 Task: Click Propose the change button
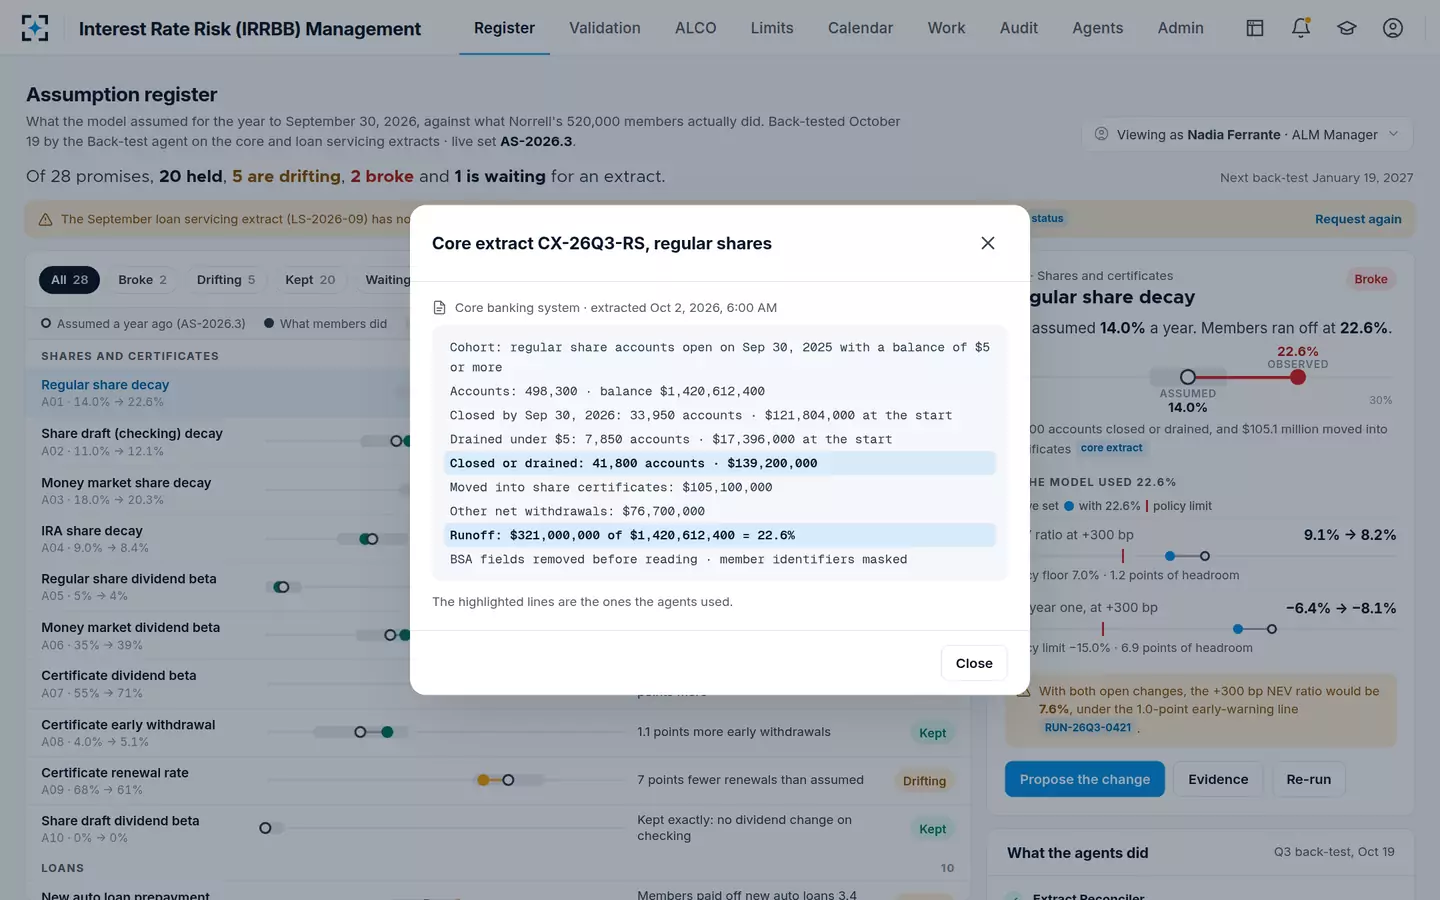pos(1085,779)
